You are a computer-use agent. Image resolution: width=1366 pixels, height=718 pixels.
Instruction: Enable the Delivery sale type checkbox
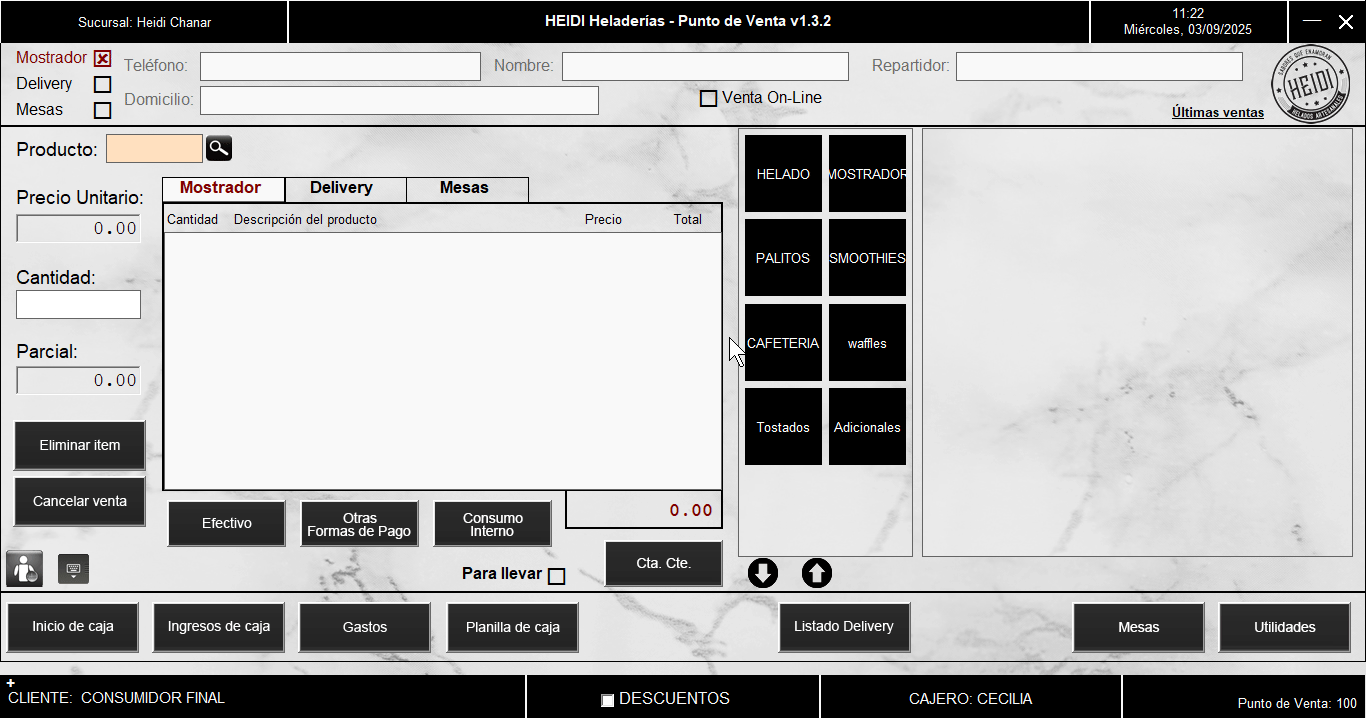click(102, 85)
